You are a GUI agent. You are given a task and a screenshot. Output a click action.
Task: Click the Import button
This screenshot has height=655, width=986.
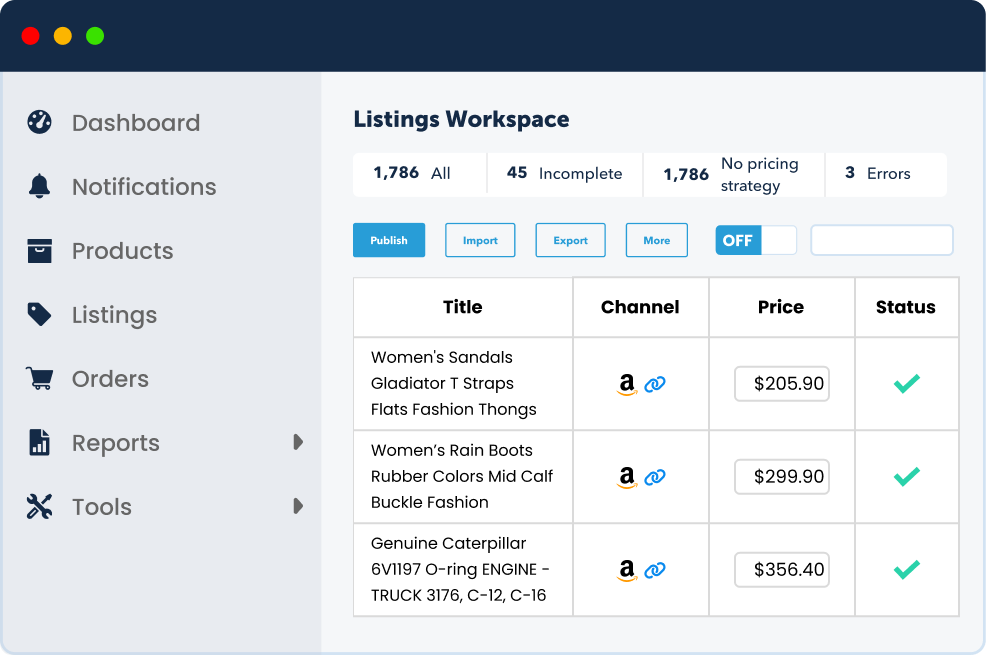[x=480, y=240]
